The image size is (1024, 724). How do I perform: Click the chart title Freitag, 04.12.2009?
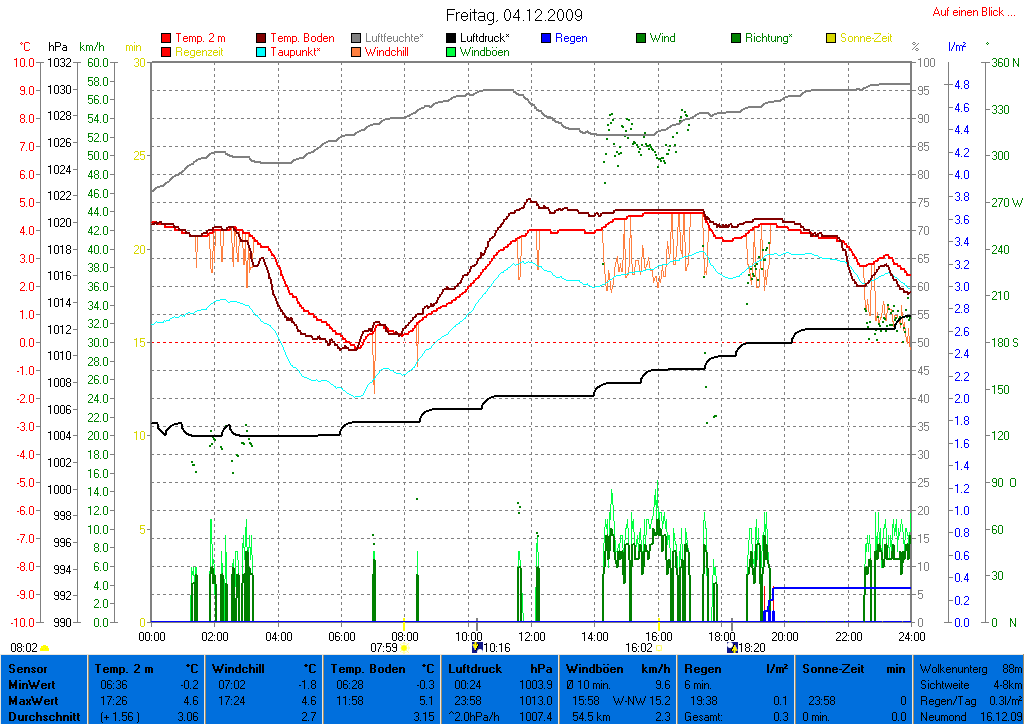point(513,16)
